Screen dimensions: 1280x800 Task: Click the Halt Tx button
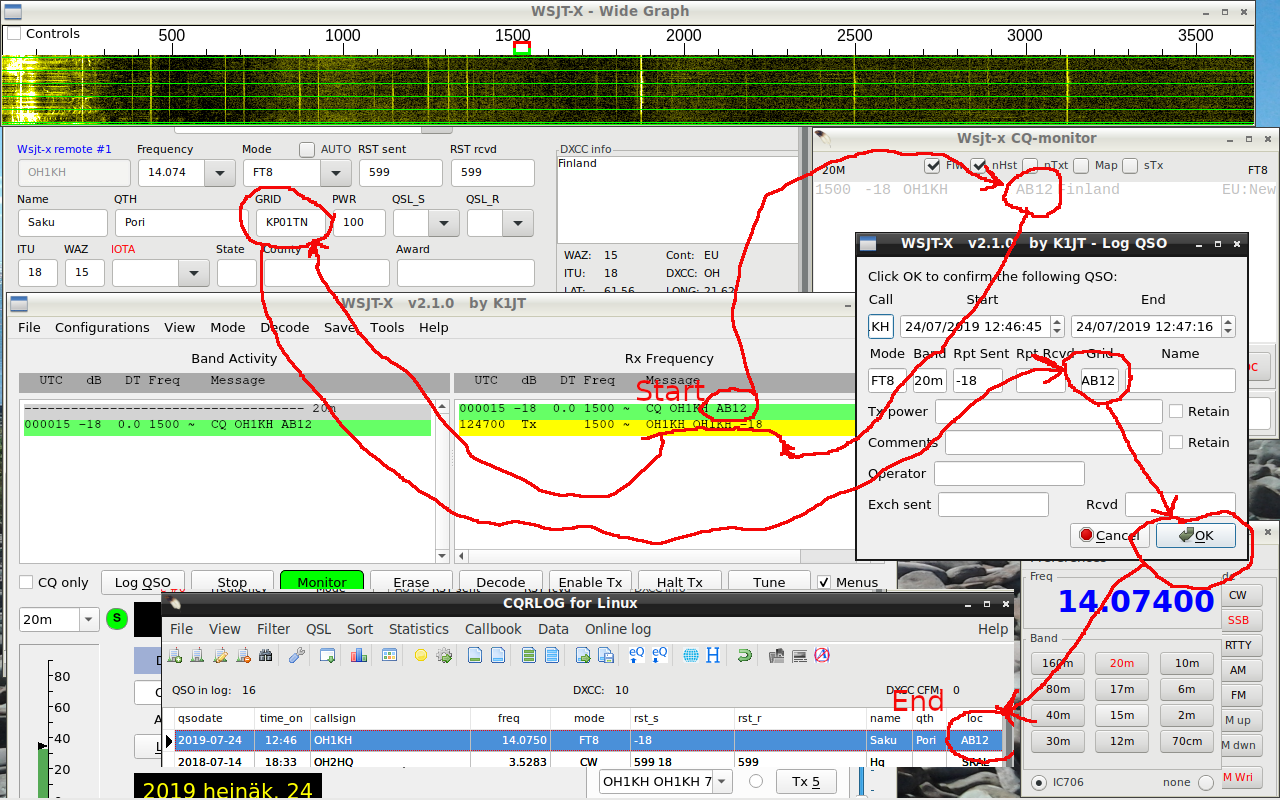[680, 582]
